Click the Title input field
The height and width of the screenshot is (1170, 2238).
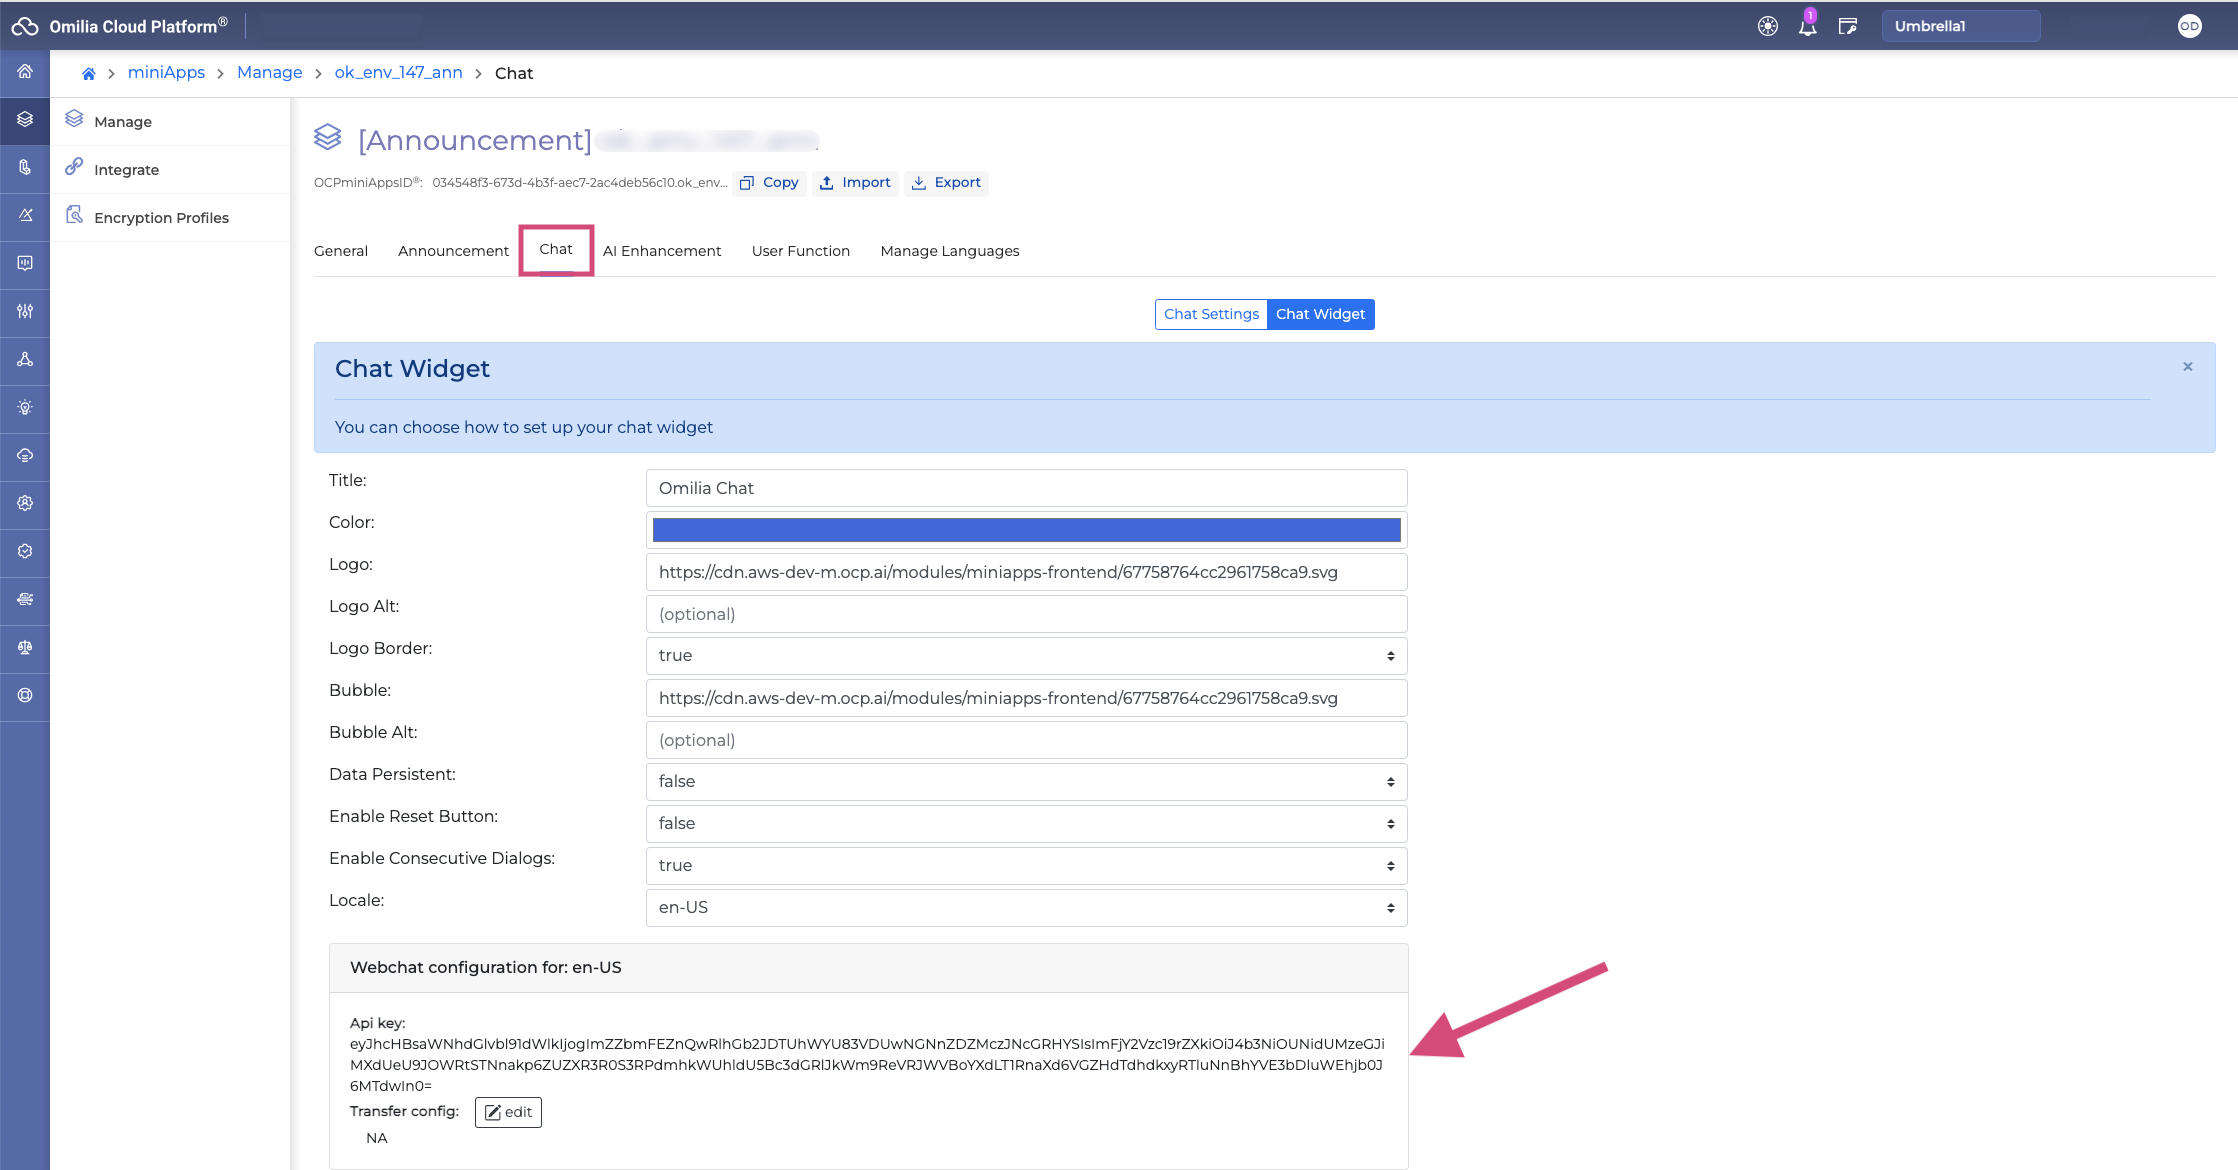pyautogui.click(x=1026, y=488)
